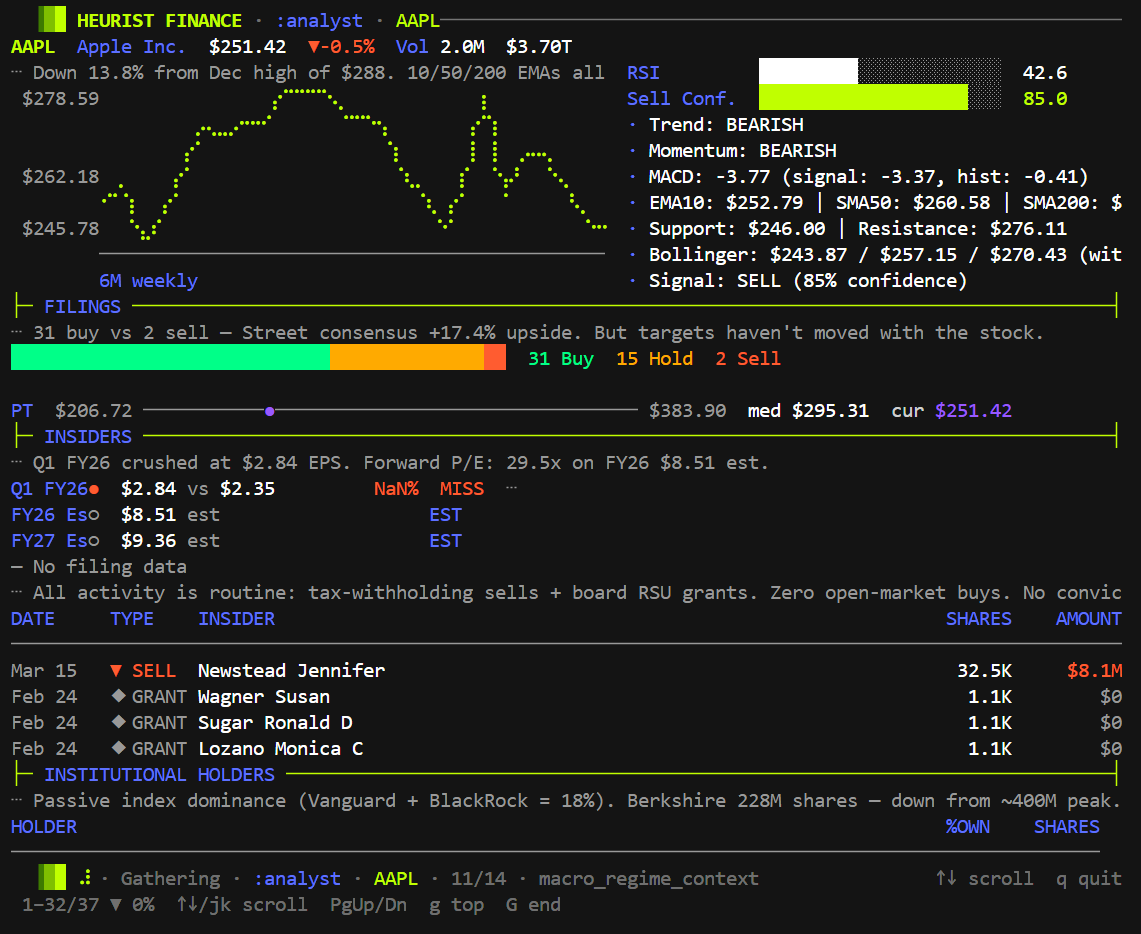Click the diamond icon beside Wagner Susan's grant
The height and width of the screenshot is (934, 1141).
pos(118,695)
